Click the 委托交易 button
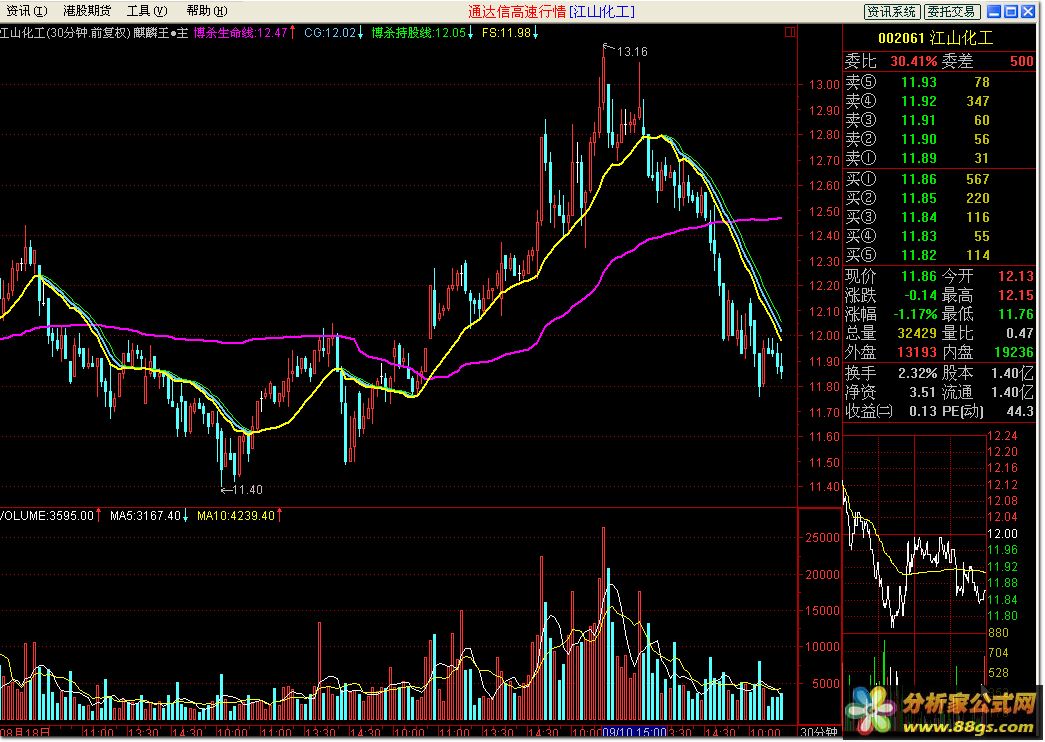 pos(952,11)
